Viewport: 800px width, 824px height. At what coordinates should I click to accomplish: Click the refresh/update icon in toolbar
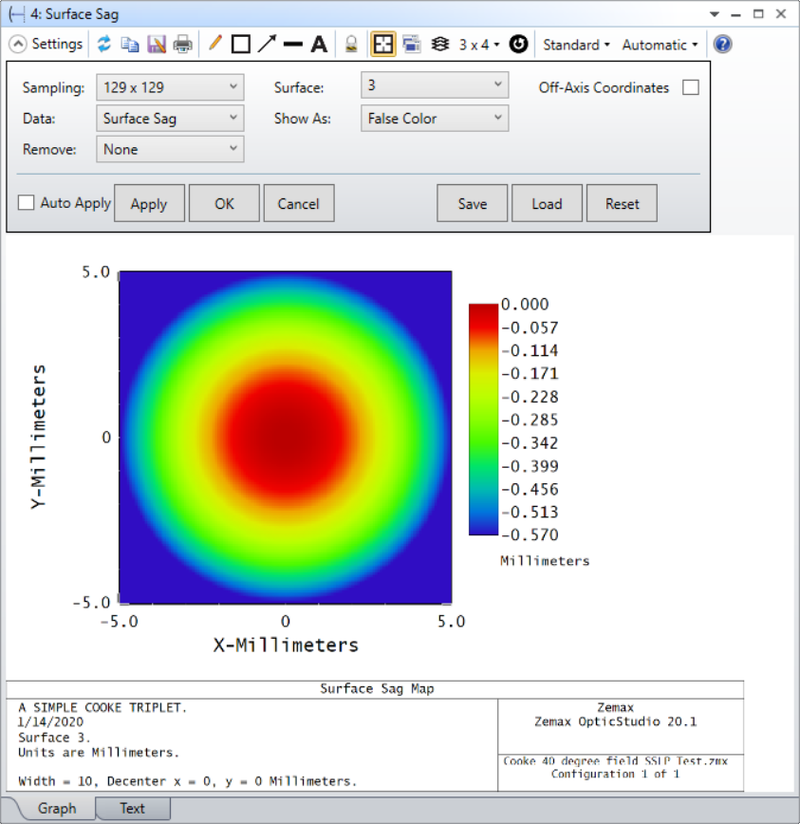tap(104, 44)
